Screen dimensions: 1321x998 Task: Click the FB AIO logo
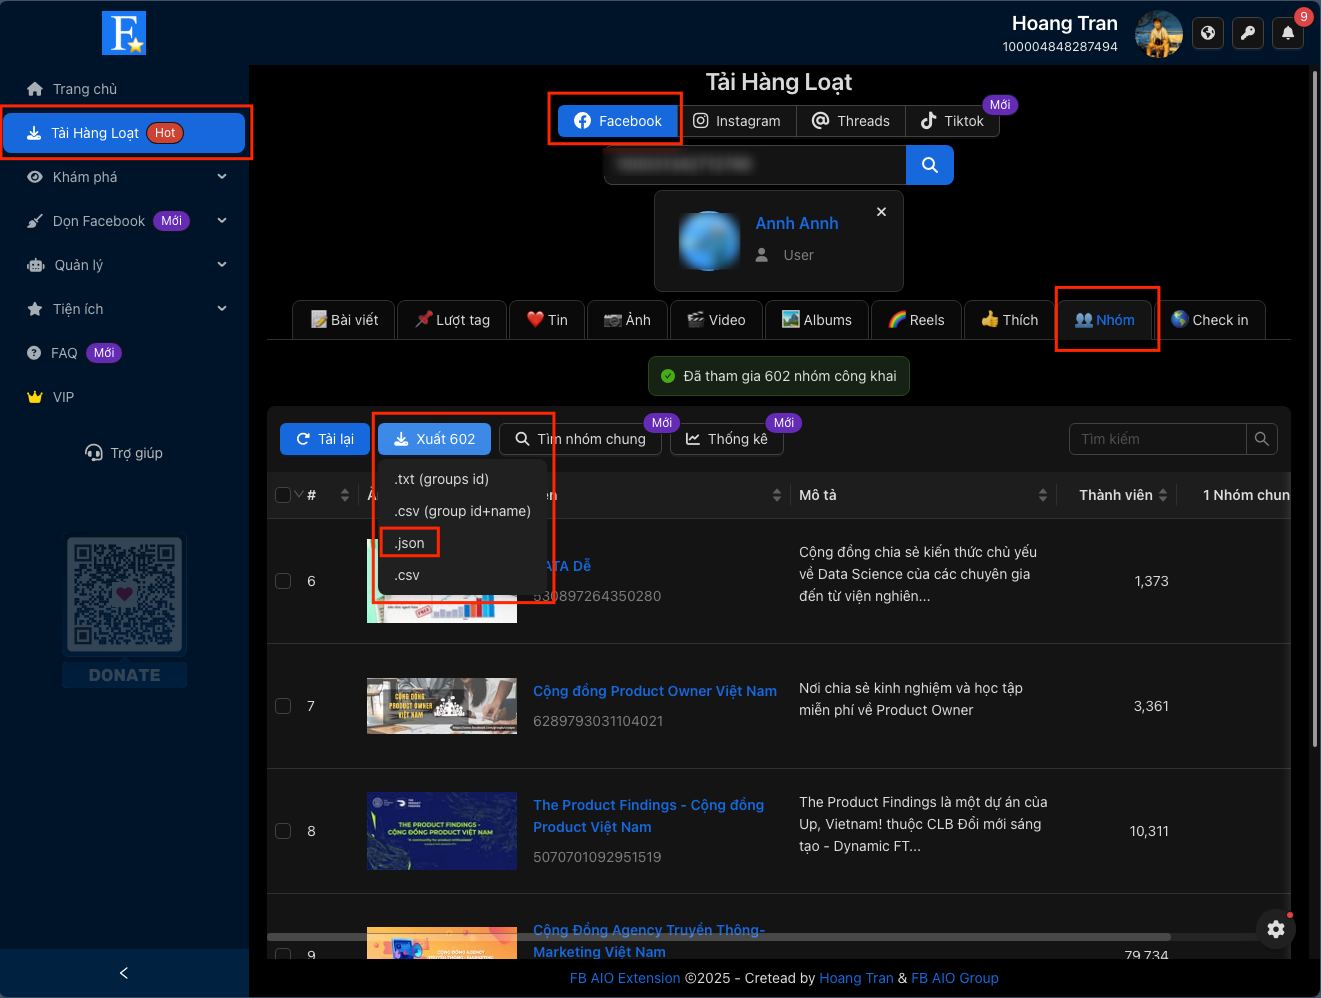(x=124, y=33)
